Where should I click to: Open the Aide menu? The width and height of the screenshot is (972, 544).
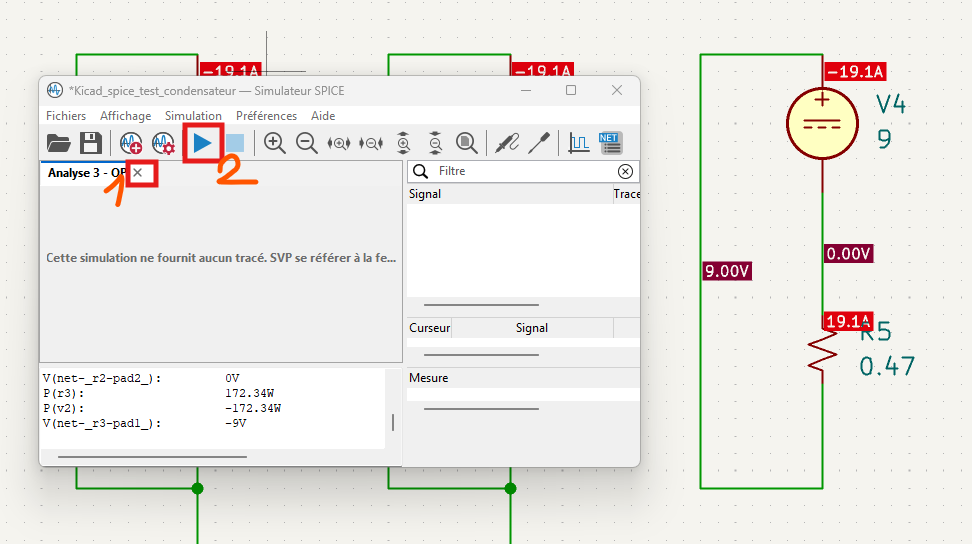coord(323,116)
